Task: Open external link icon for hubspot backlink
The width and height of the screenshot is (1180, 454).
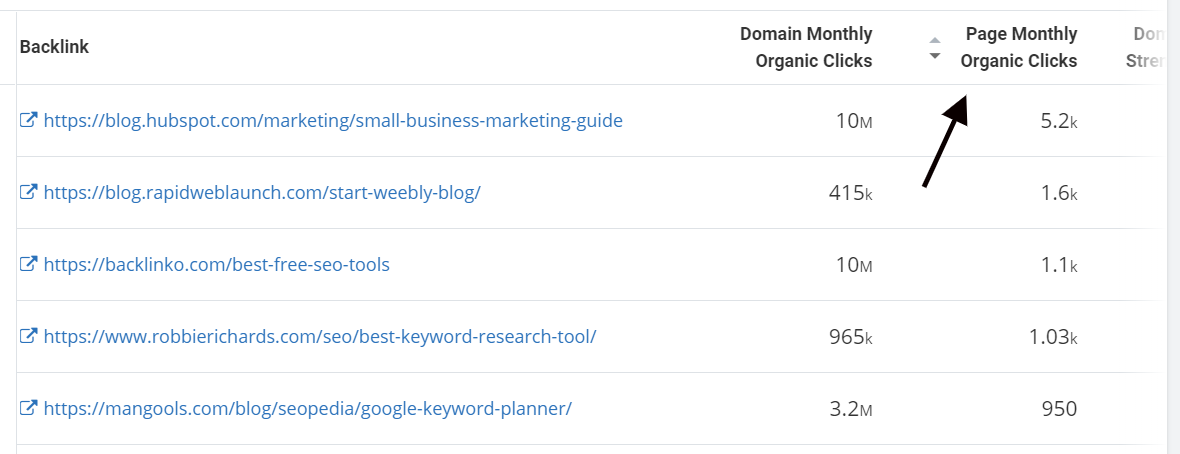Action: pos(28,120)
